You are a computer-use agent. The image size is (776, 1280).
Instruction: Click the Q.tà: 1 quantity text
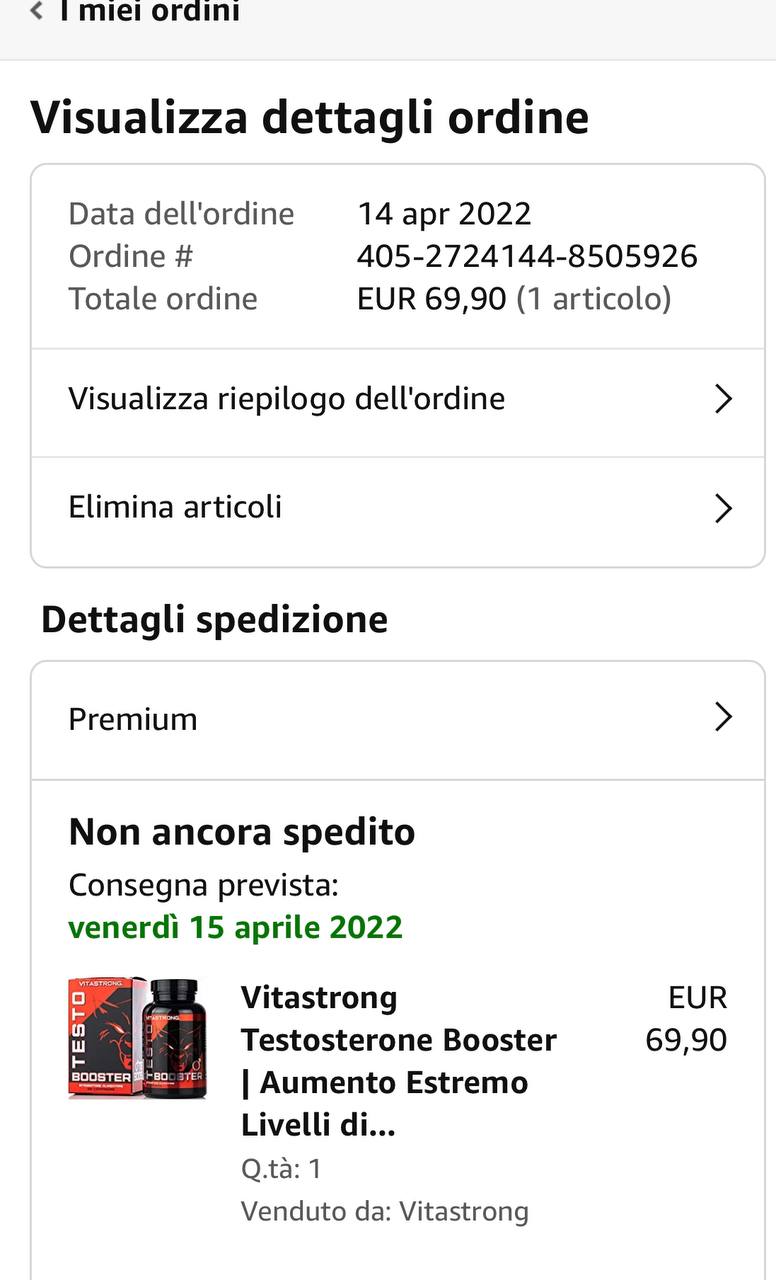pyautogui.click(x=281, y=1168)
